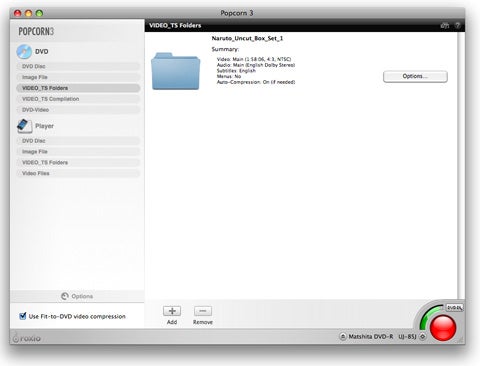Screen dimensions: 480x366
Task: Click the yellow minimize window button
Action: [28, 13]
